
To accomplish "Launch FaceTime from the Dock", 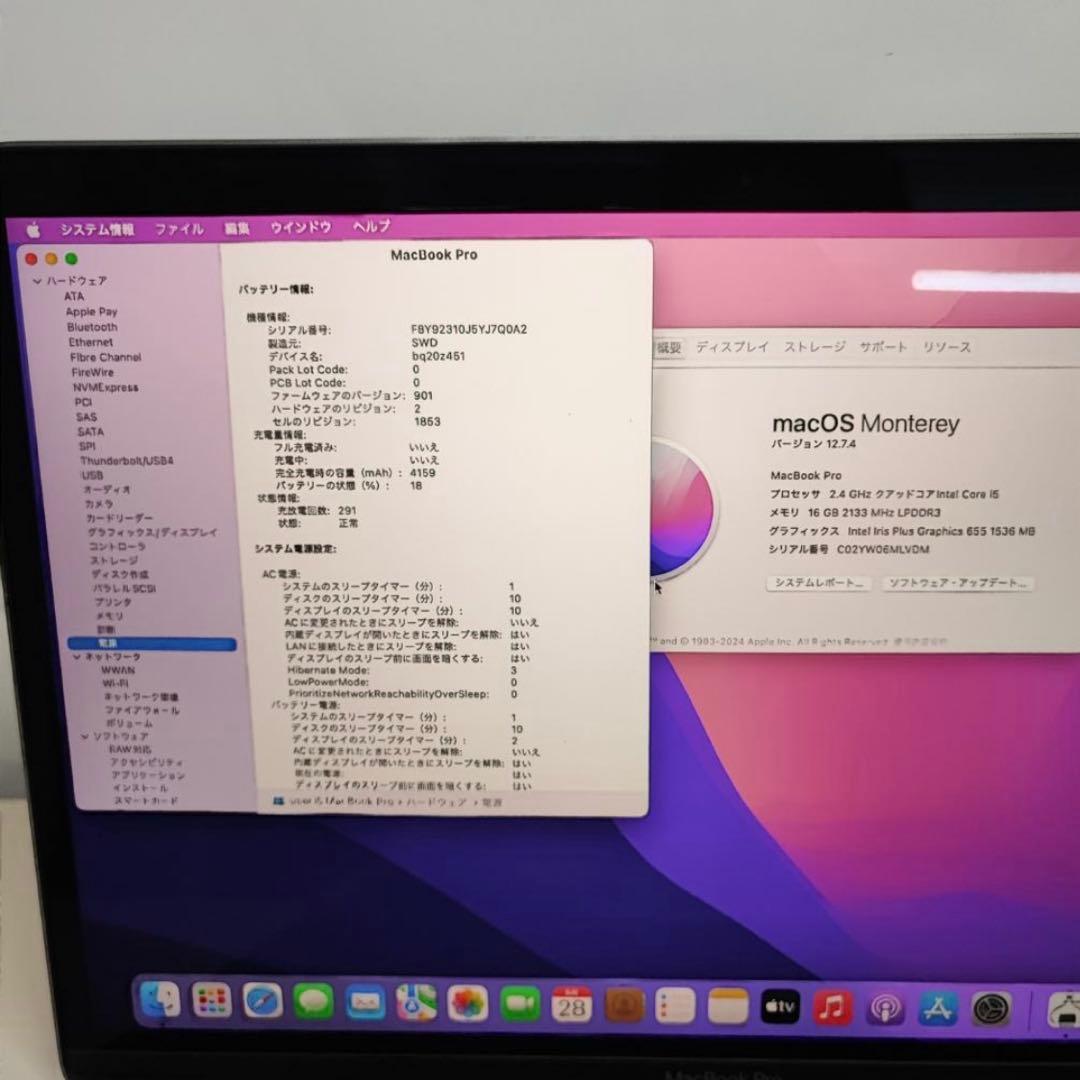I will pos(520,1004).
